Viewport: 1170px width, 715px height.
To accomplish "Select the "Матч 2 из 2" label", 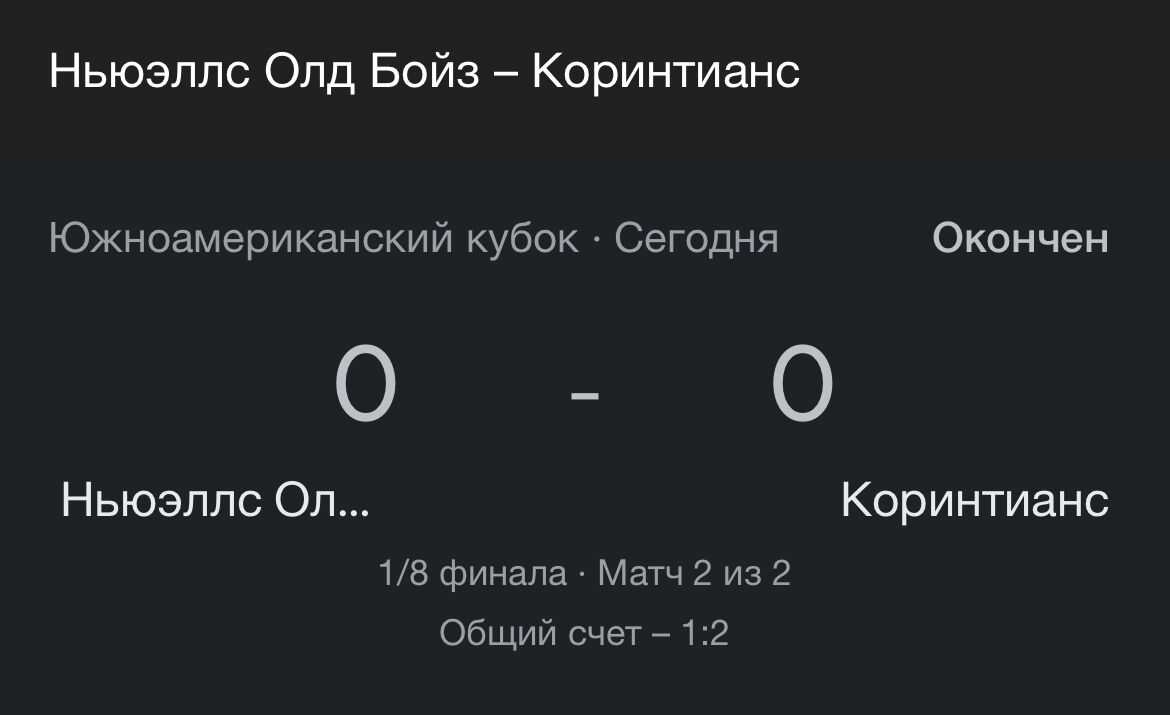I will [694, 574].
